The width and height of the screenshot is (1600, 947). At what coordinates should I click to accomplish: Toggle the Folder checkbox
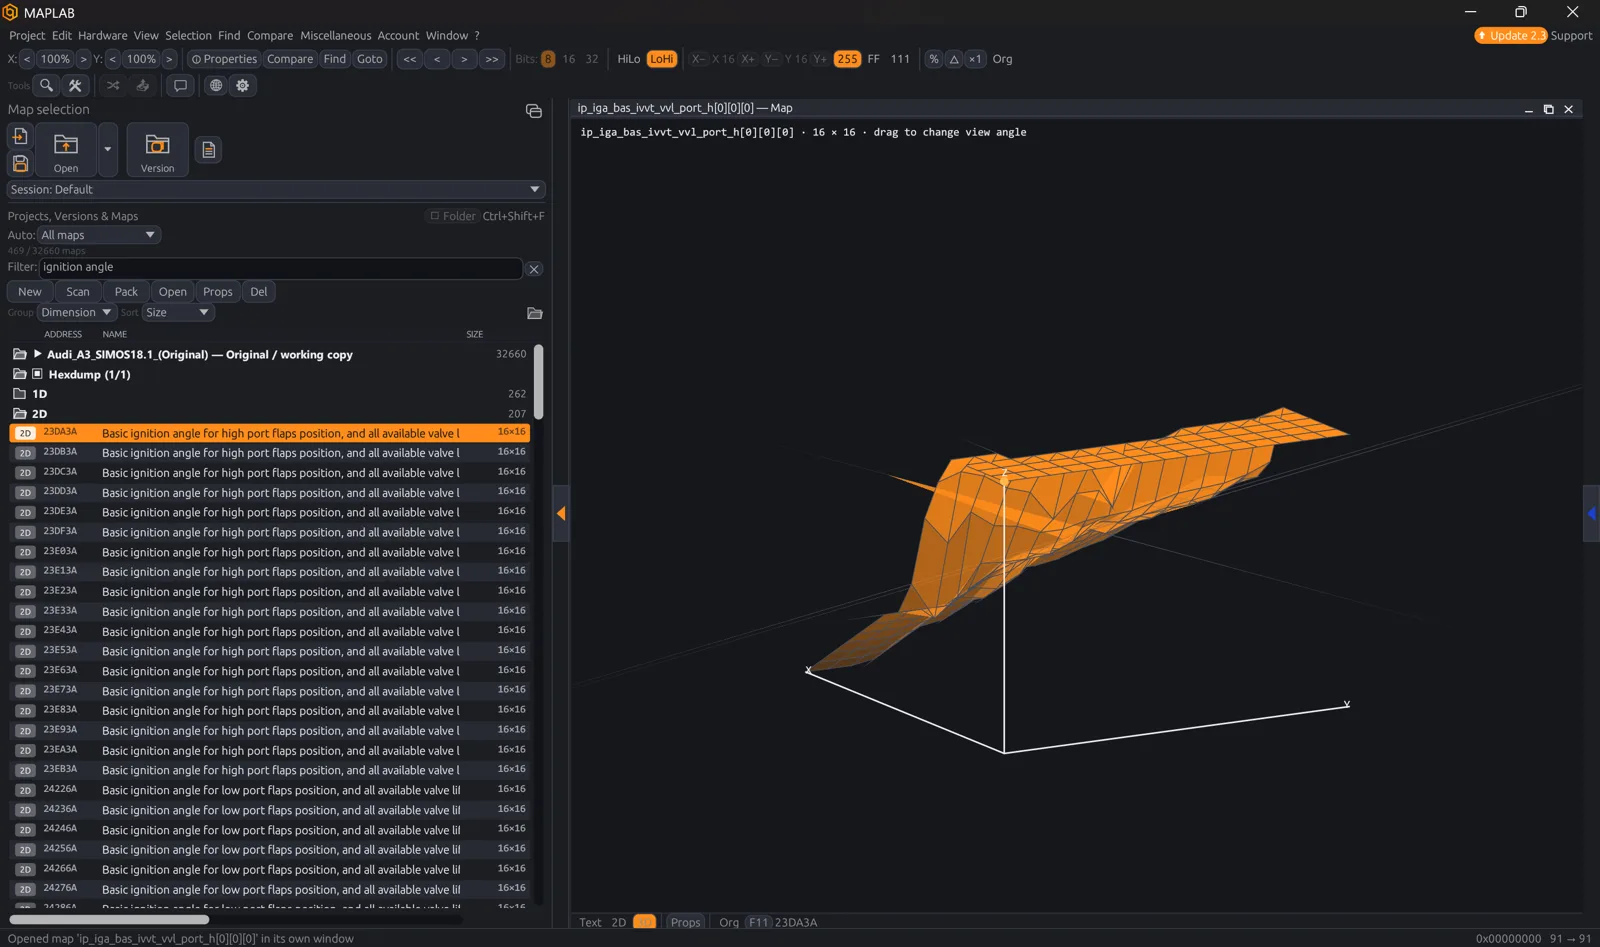coord(435,216)
